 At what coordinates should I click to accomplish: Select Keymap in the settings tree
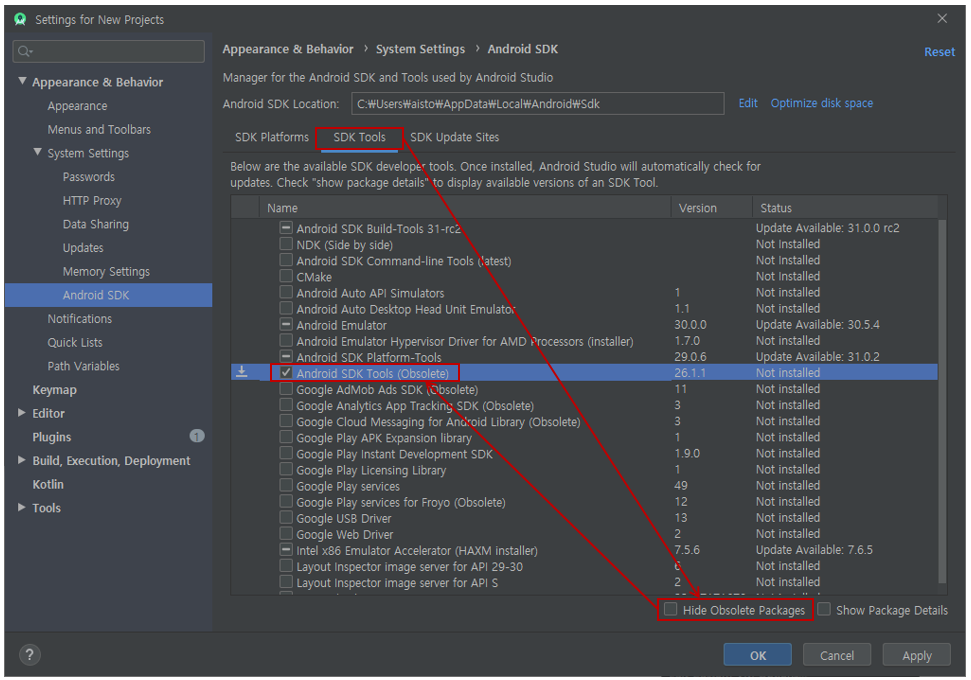click(54, 390)
